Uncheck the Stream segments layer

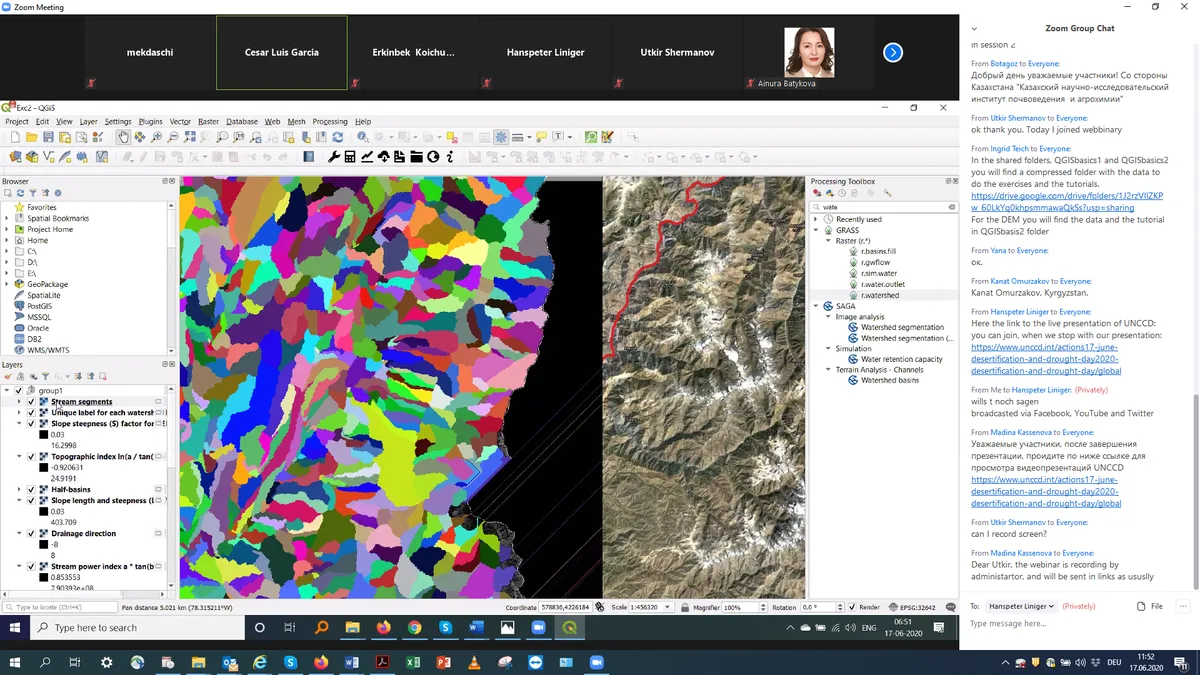(31, 402)
